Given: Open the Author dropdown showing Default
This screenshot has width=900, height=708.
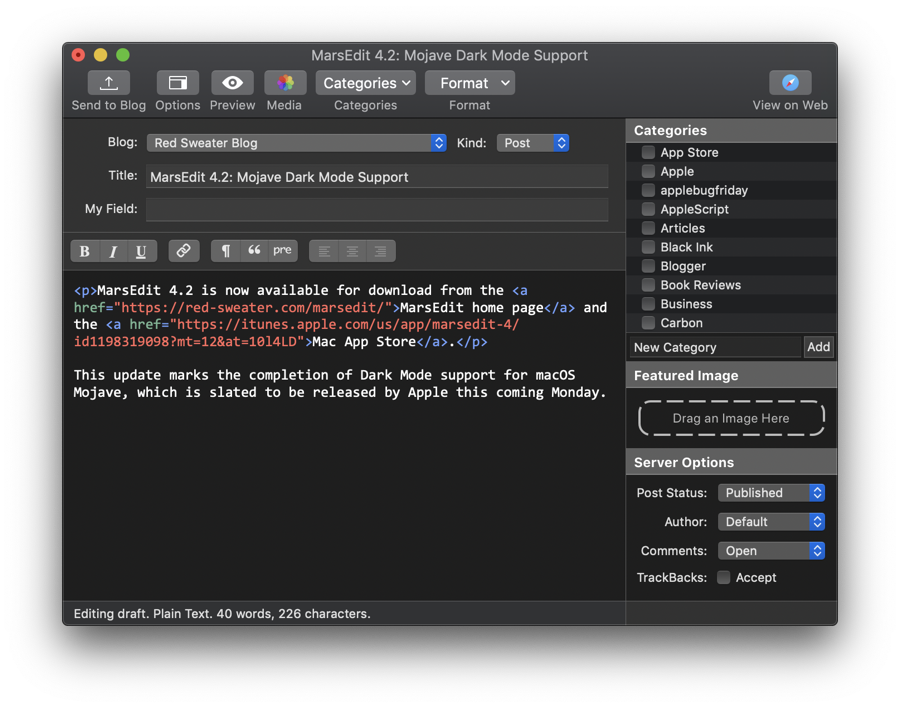Looking at the screenshot, I should pos(771,521).
